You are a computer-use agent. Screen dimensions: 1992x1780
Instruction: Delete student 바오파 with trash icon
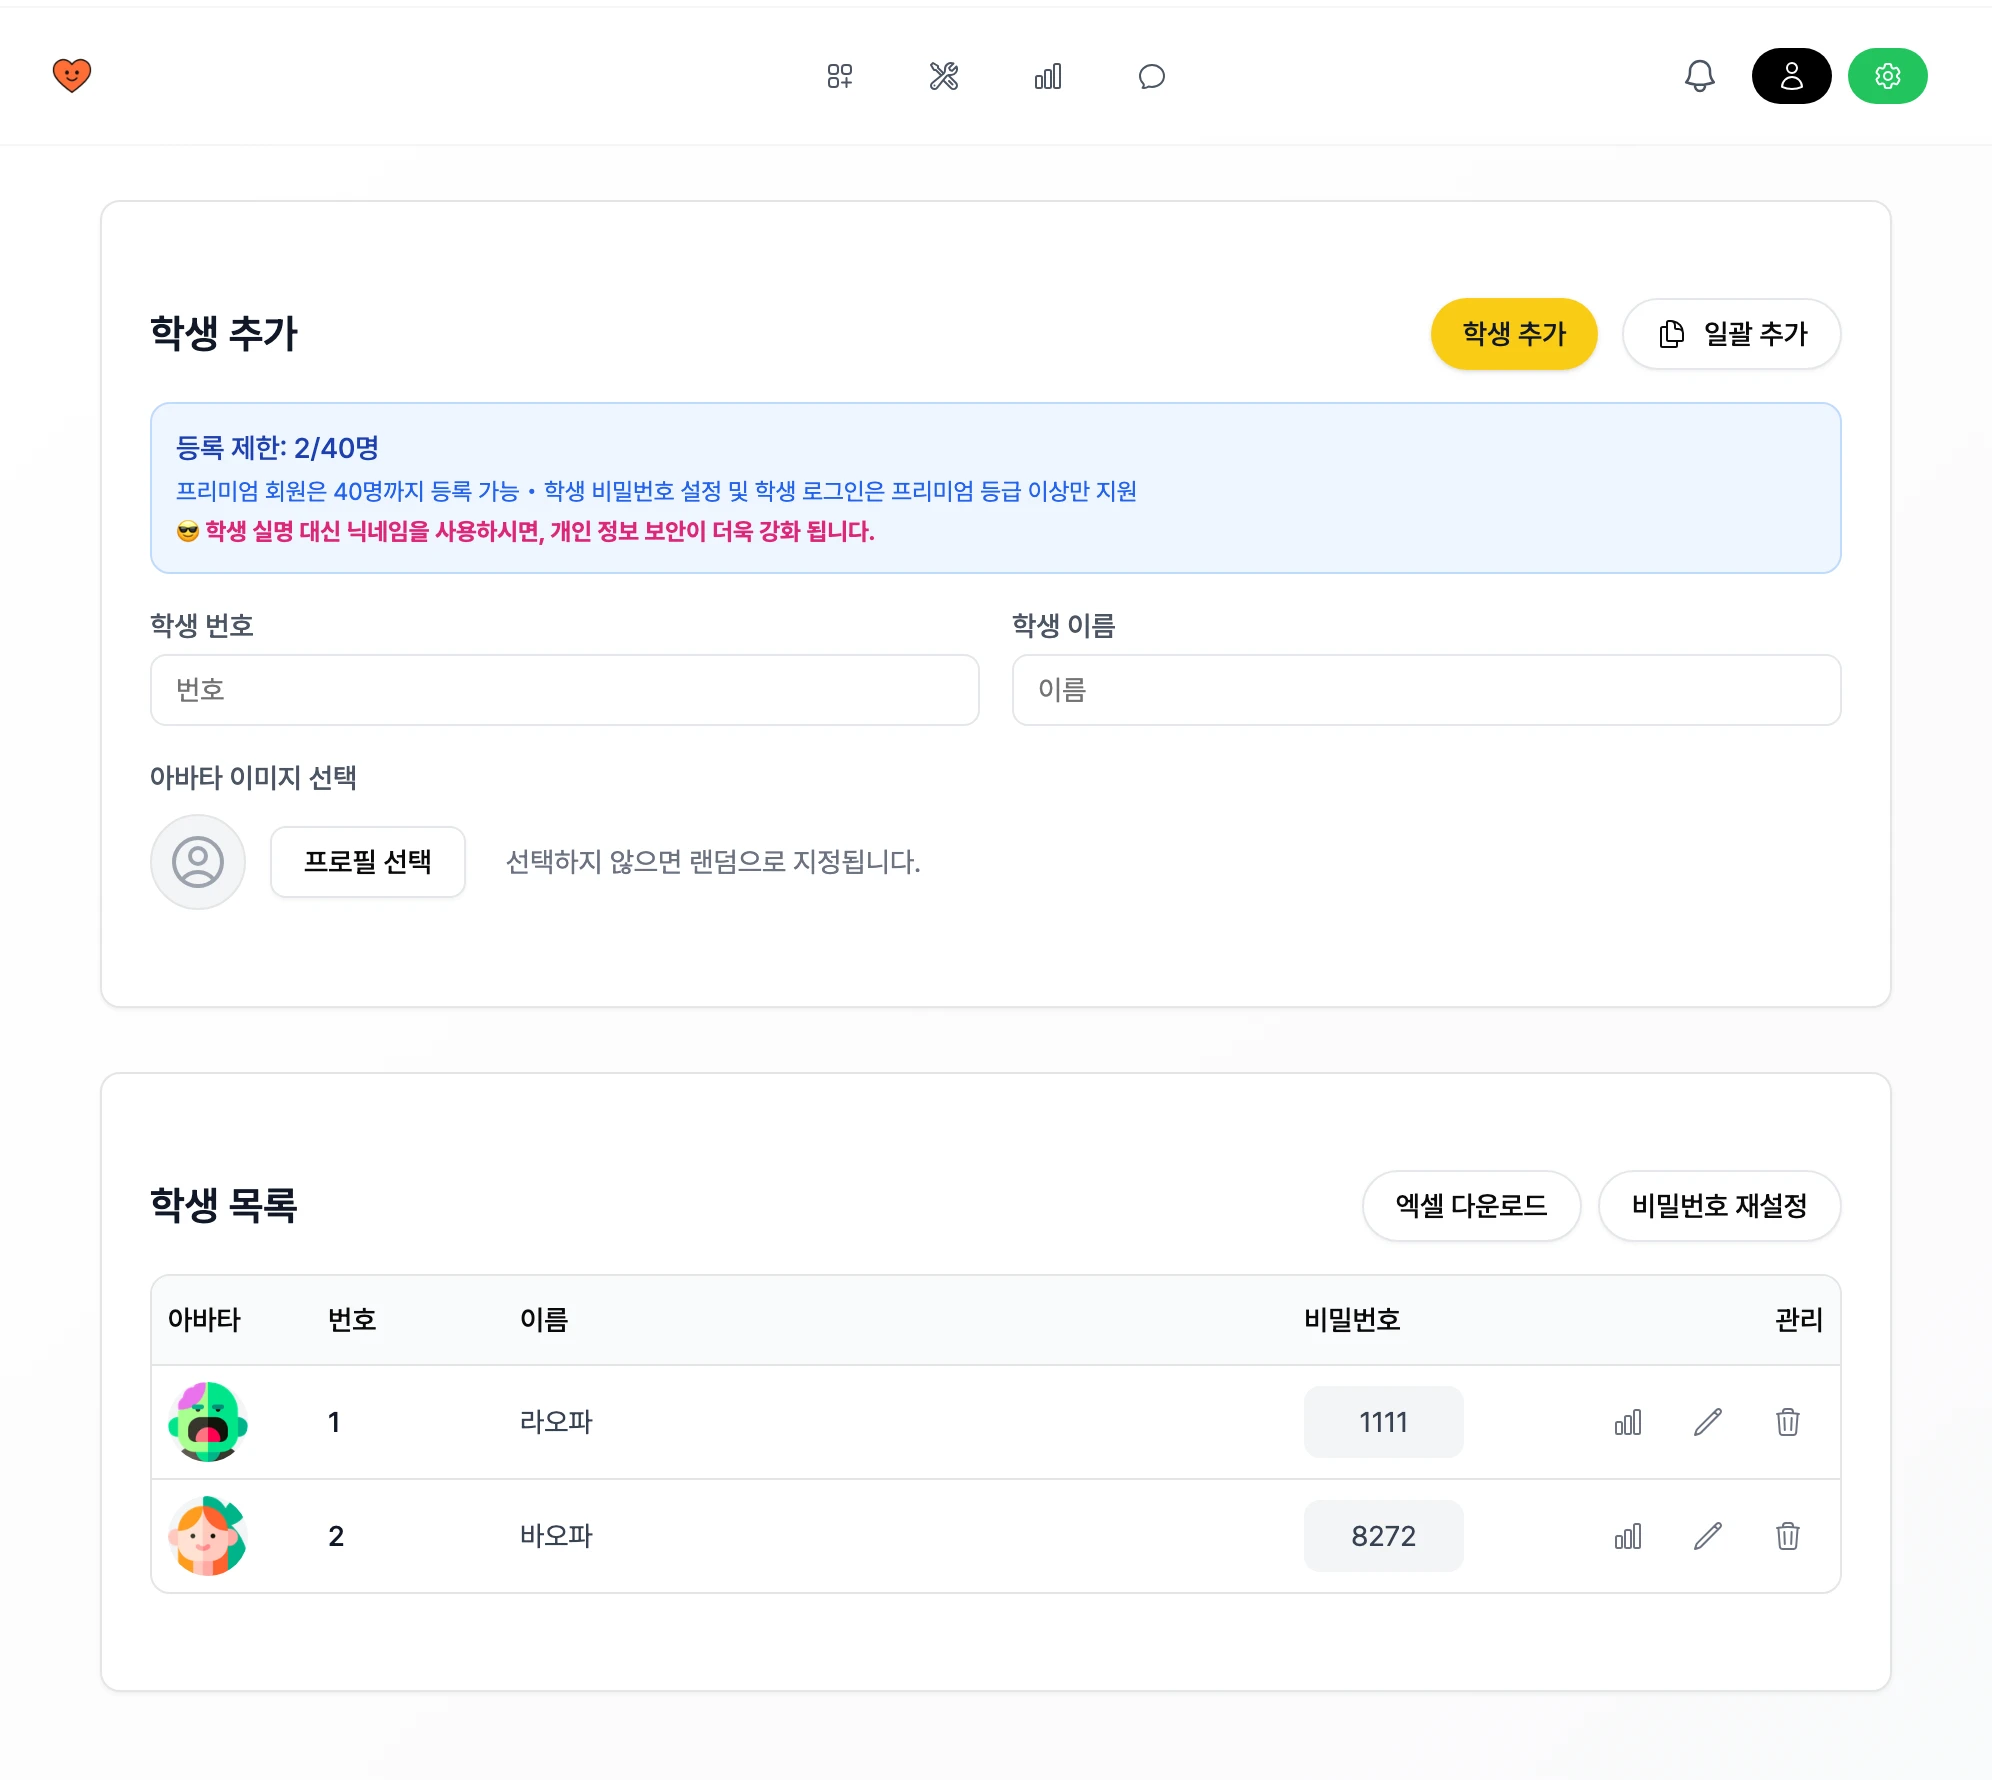coord(1788,1536)
